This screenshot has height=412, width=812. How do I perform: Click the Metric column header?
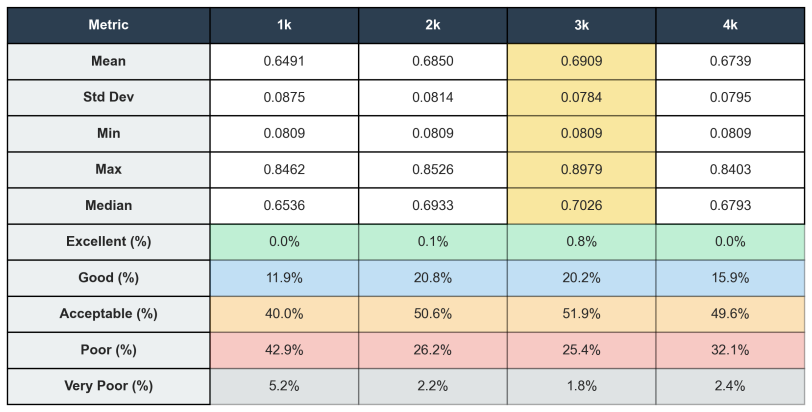[x=109, y=25]
